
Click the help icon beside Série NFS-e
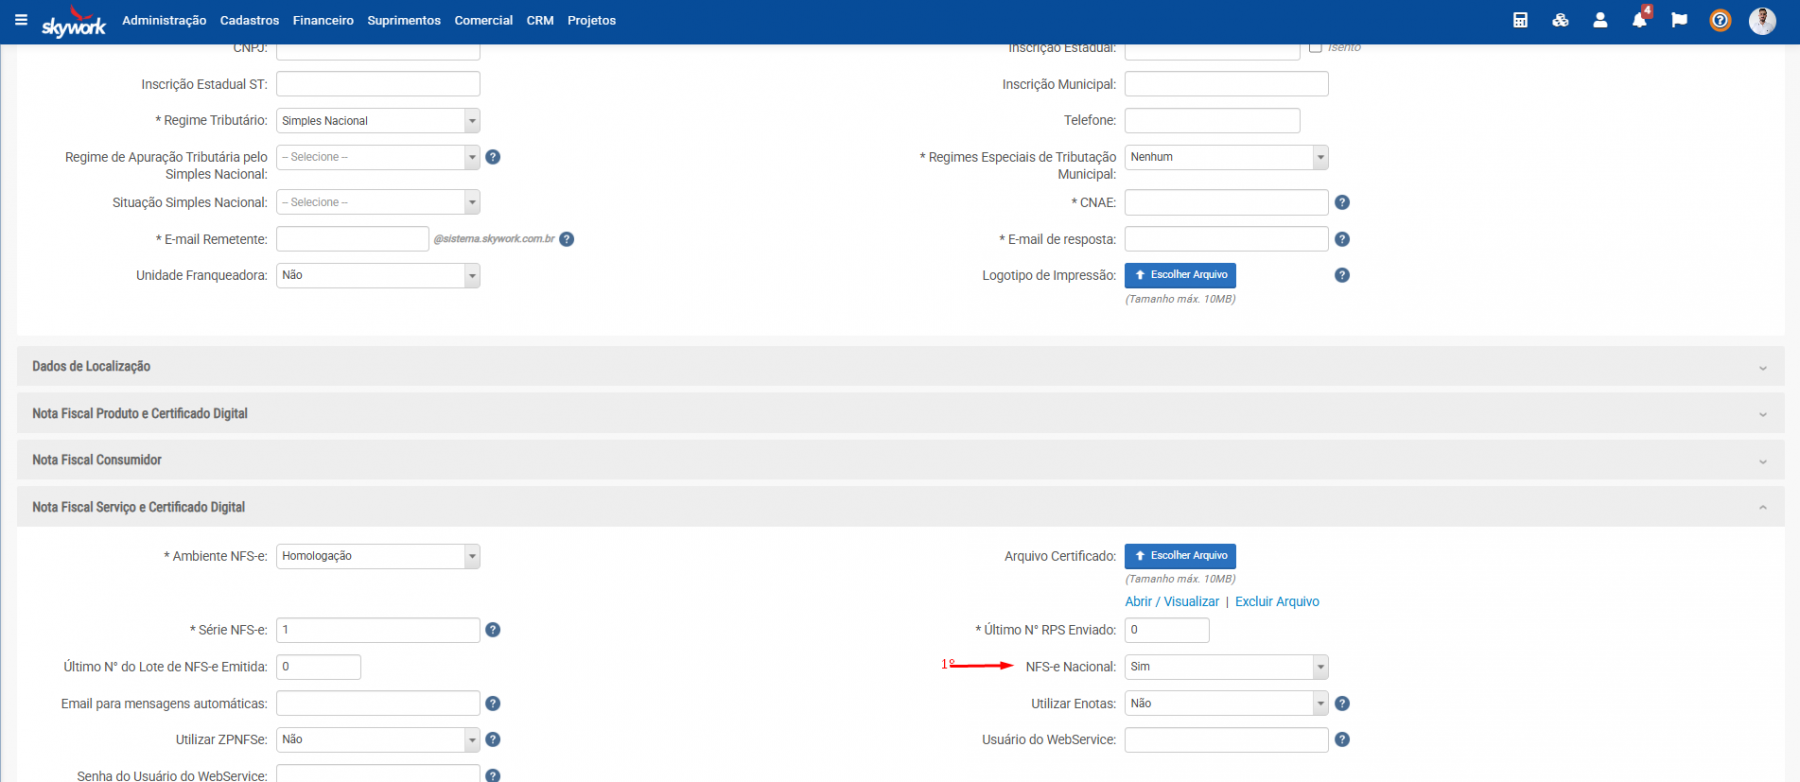[493, 630]
